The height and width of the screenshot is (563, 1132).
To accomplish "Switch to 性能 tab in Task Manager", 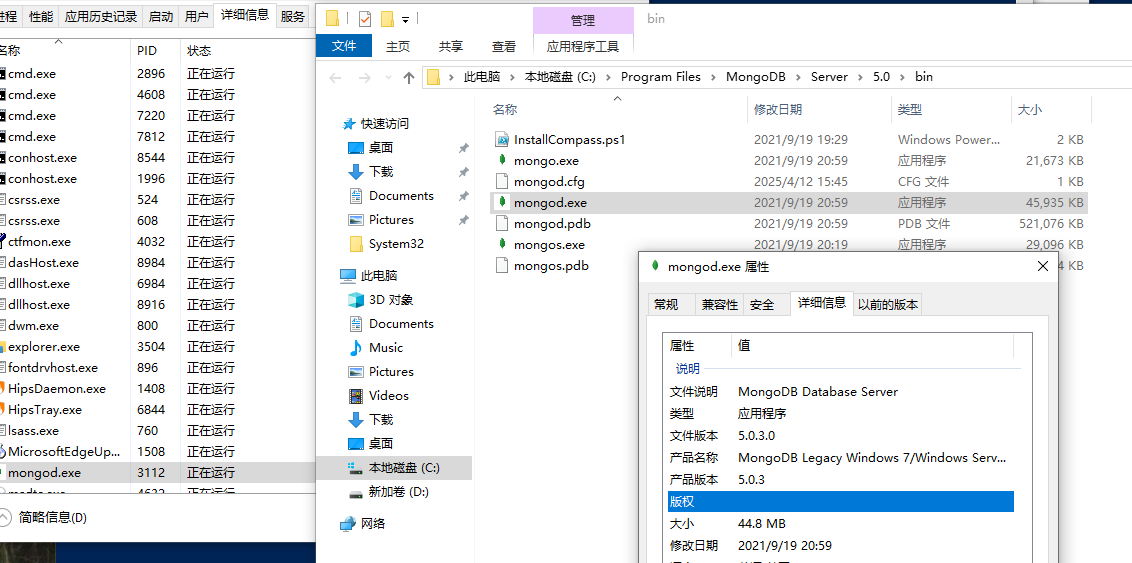I will pyautogui.click(x=41, y=17).
